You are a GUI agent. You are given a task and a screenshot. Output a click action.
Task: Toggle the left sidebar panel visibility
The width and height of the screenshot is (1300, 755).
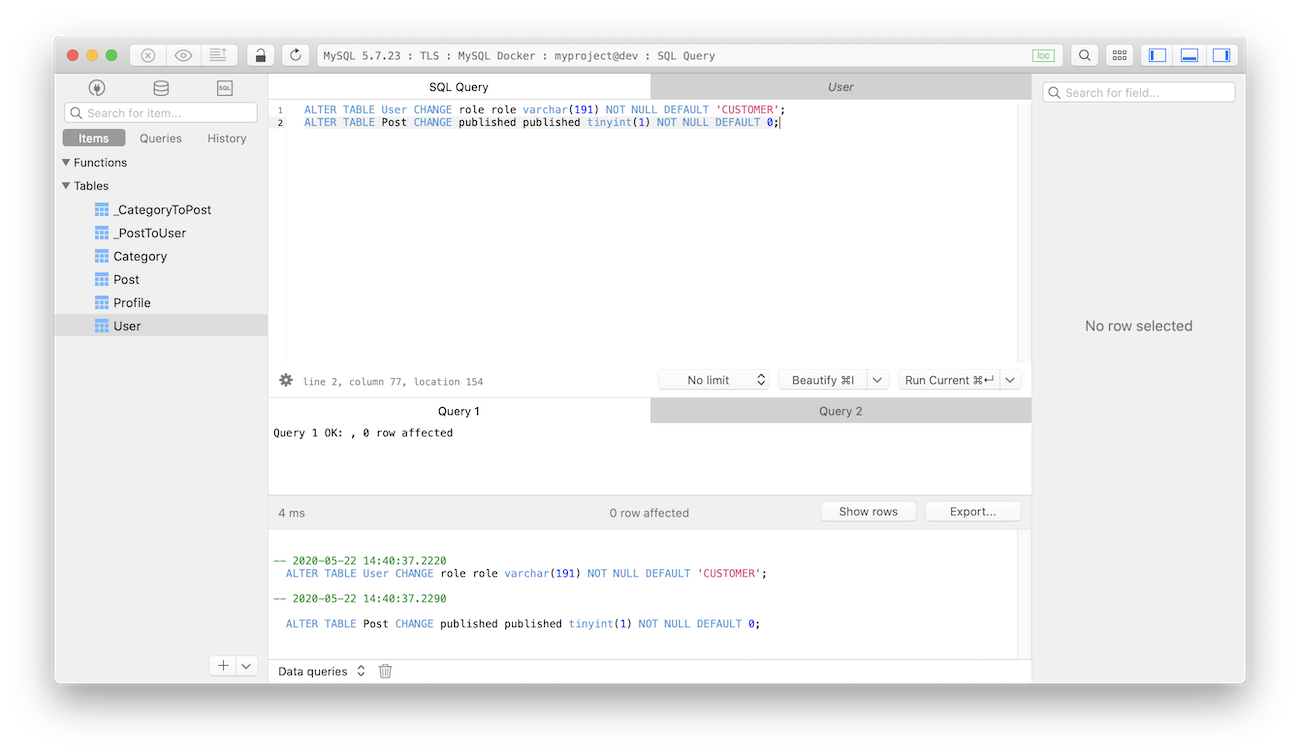pos(1155,55)
